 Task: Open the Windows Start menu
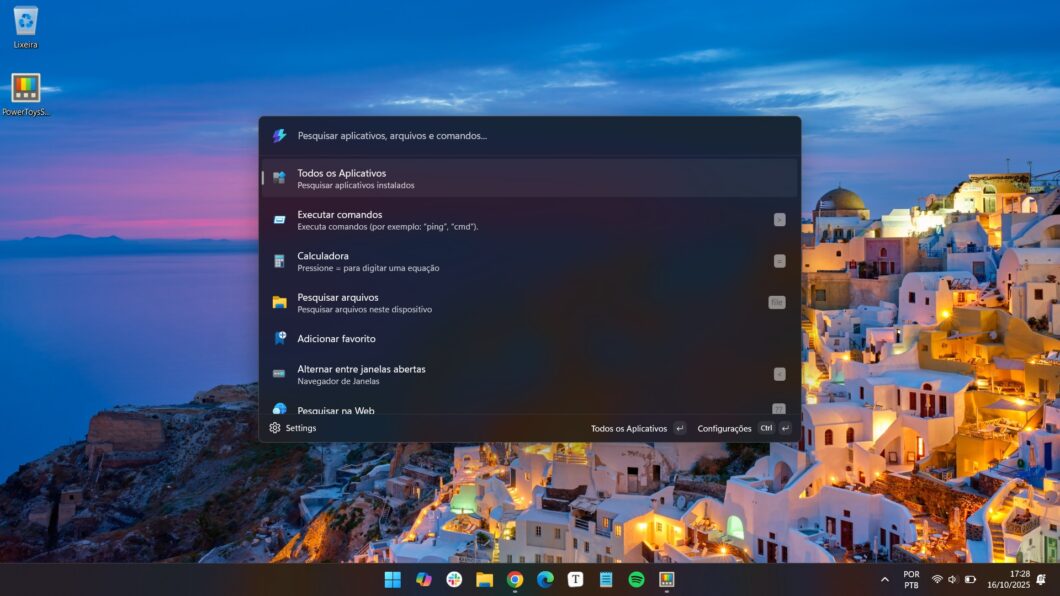point(393,580)
